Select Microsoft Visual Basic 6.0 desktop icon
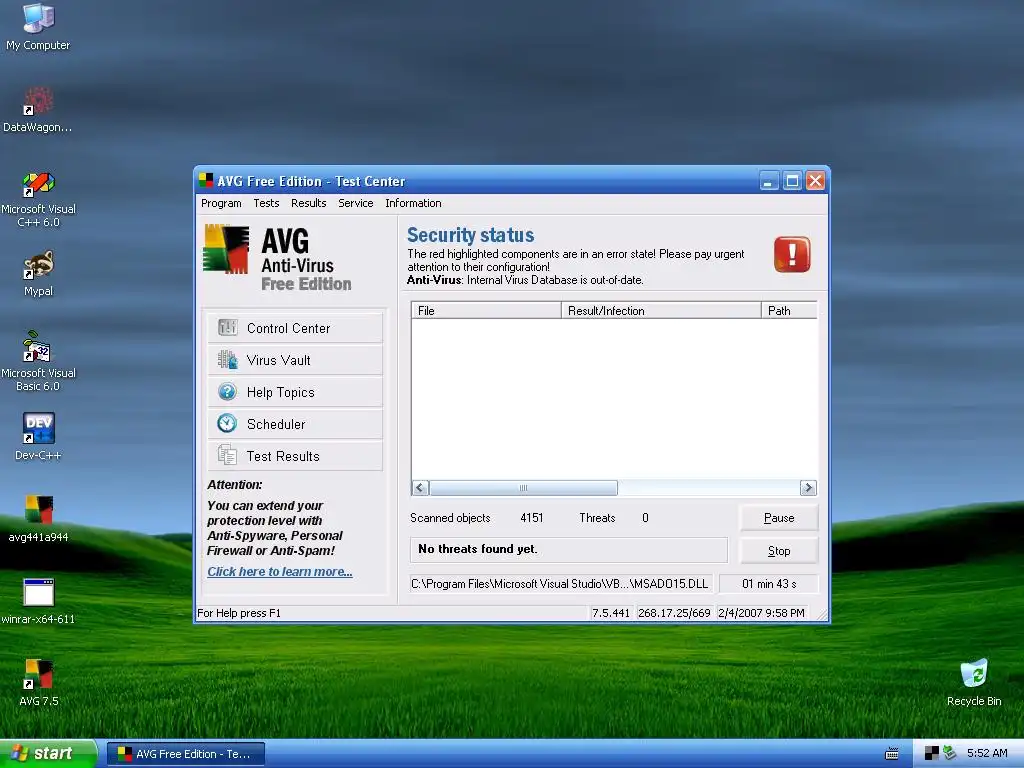 pos(38,360)
